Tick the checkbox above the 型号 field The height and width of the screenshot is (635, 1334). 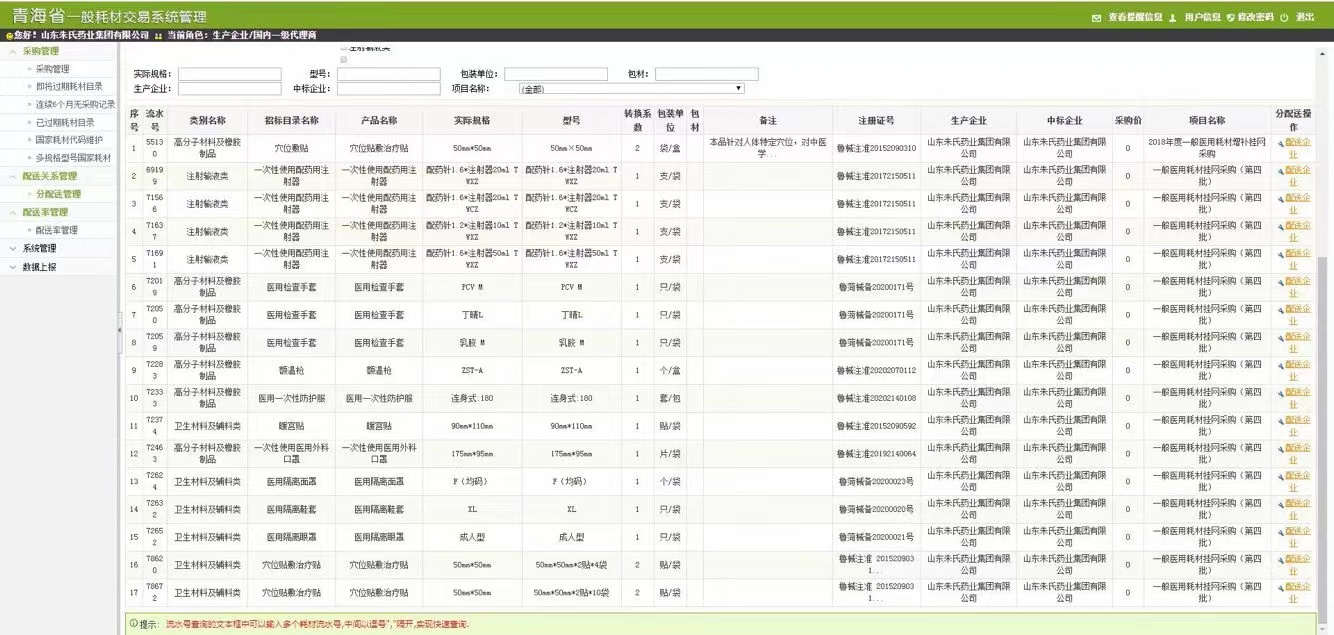click(343, 60)
